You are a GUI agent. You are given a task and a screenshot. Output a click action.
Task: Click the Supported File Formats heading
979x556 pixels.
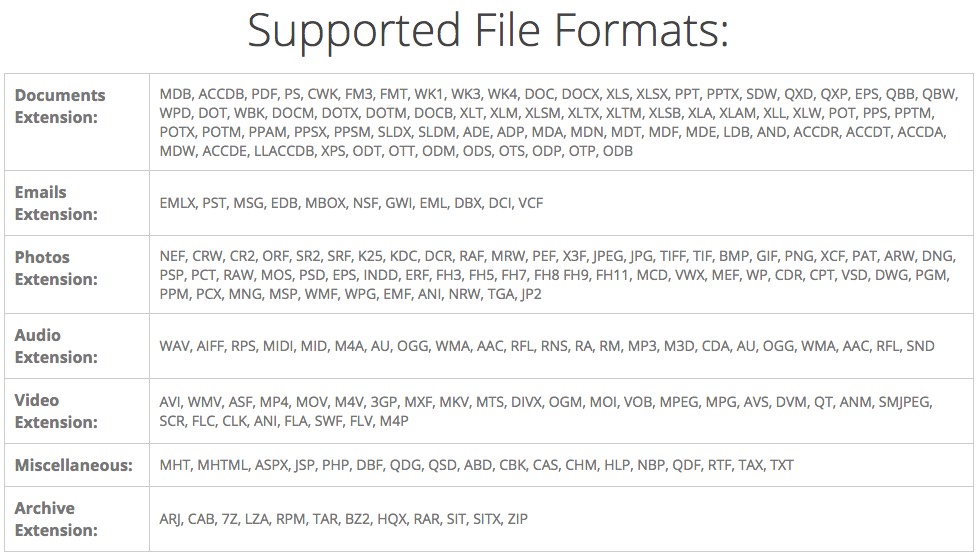click(x=488, y=31)
